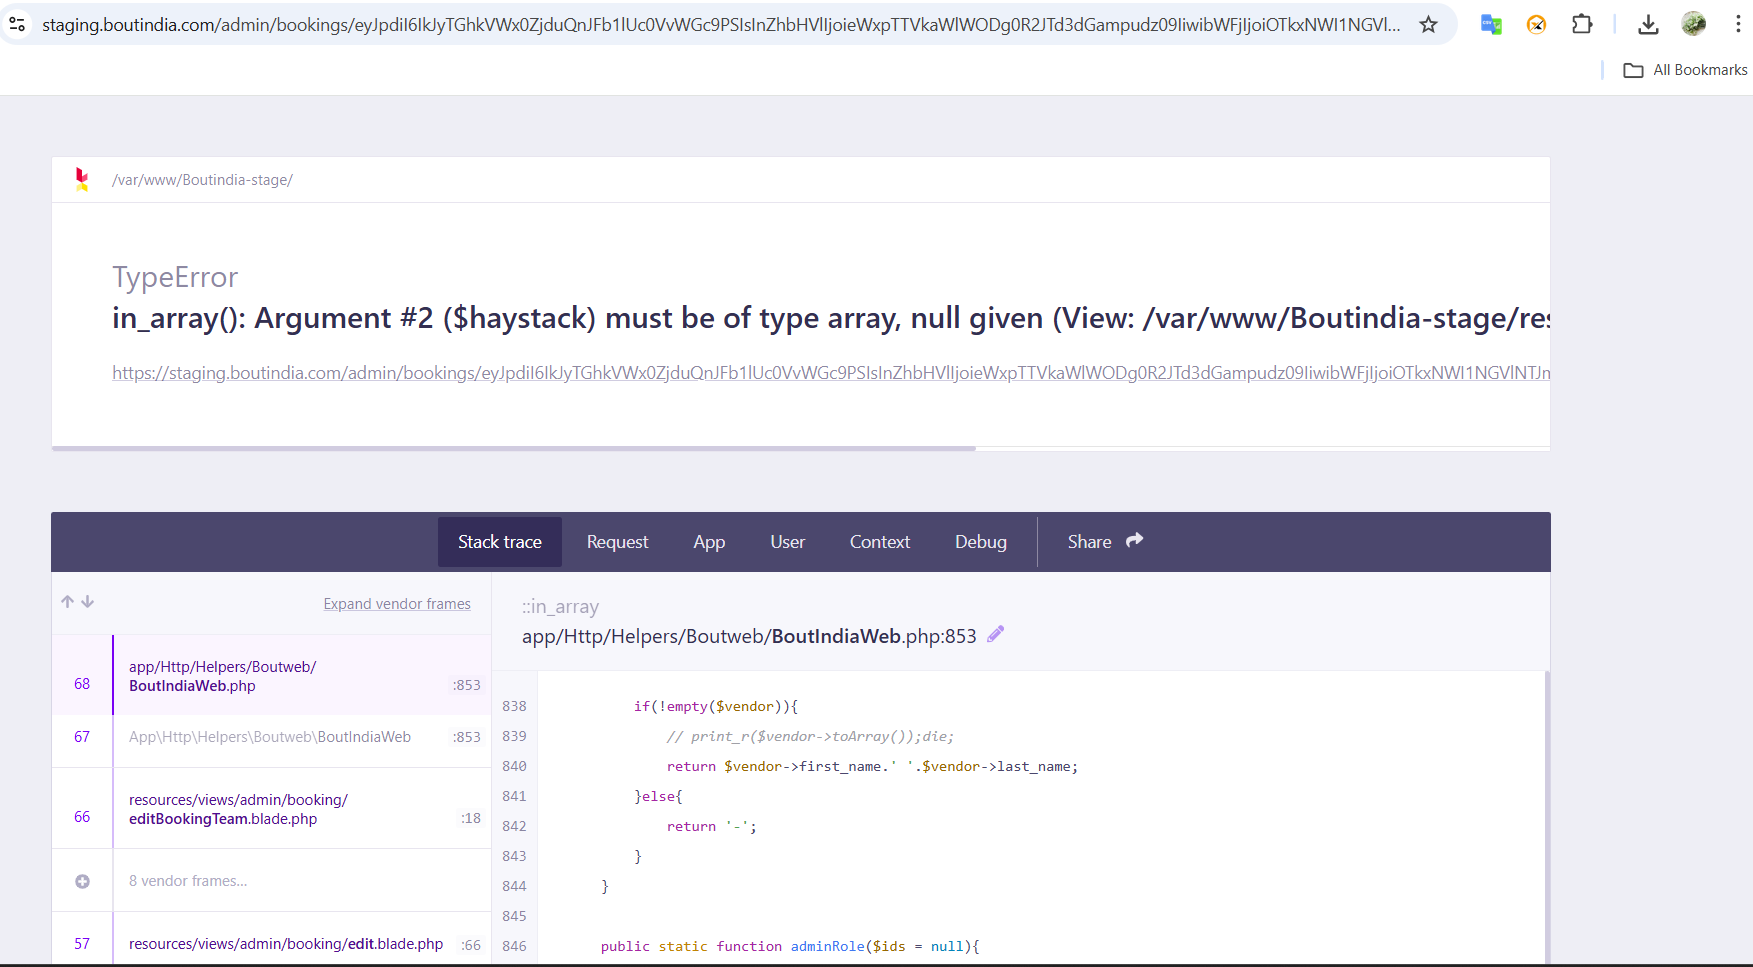
Task: Open the browser Extensions puzzle icon
Action: pos(1582,24)
